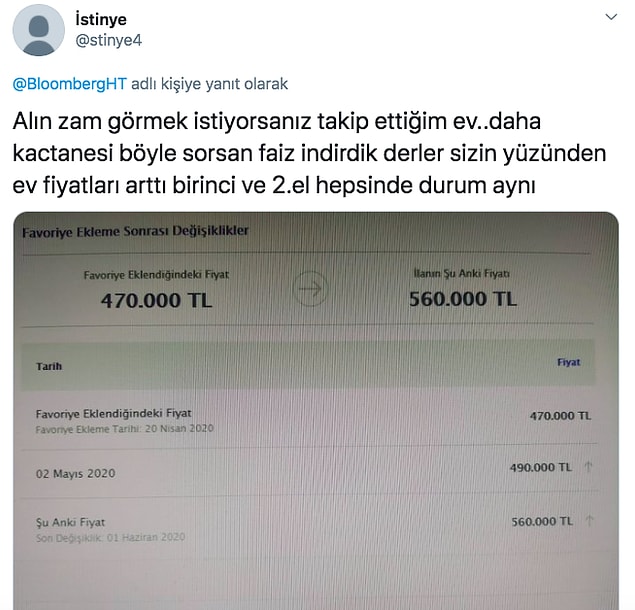Click the İlanın Şu Anki Fiyatı label
The height and width of the screenshot is (610, 635).
tap(462, 274)
